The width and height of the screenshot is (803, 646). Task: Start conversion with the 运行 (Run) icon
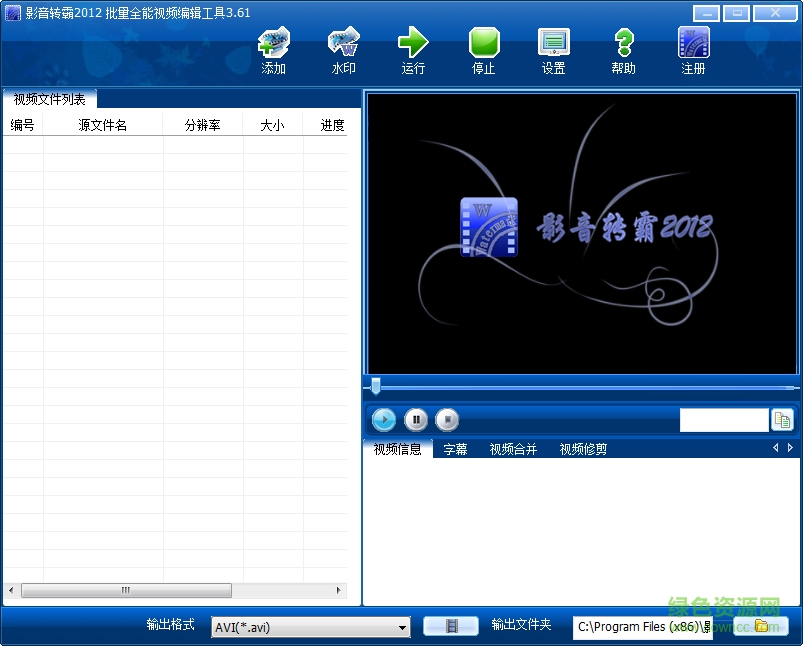[x=413, y=44]
